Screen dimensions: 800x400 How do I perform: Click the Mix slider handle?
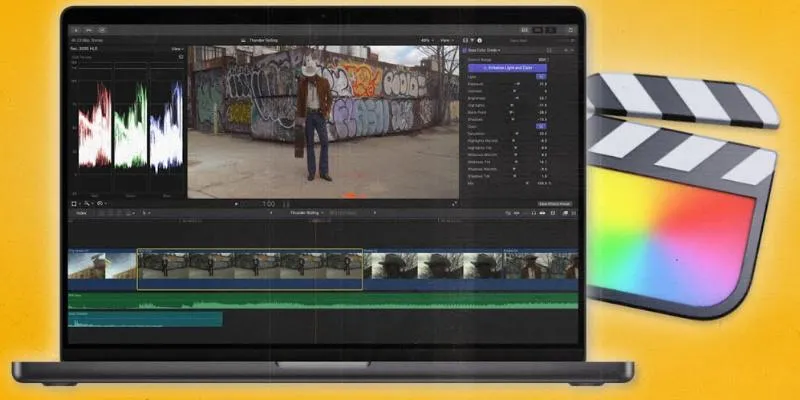click(x=527, y=183)
